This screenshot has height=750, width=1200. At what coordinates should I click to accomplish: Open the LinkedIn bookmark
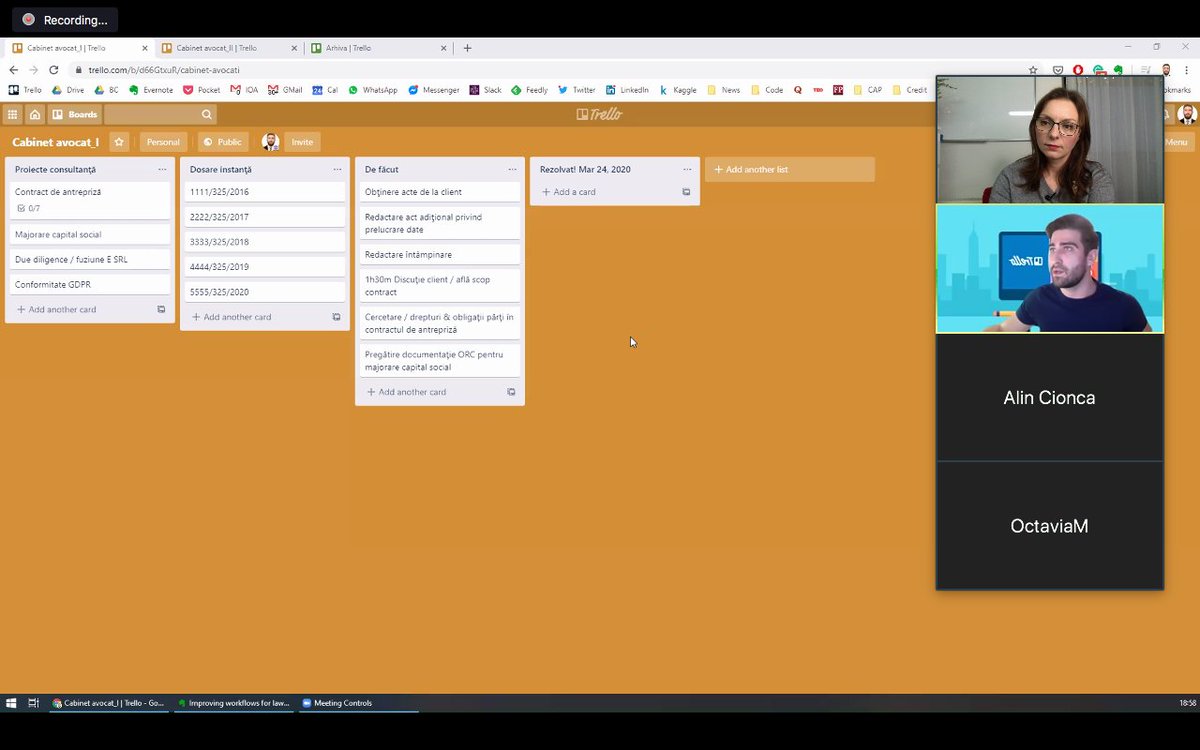pyautogui.click(x=627, y=90)
